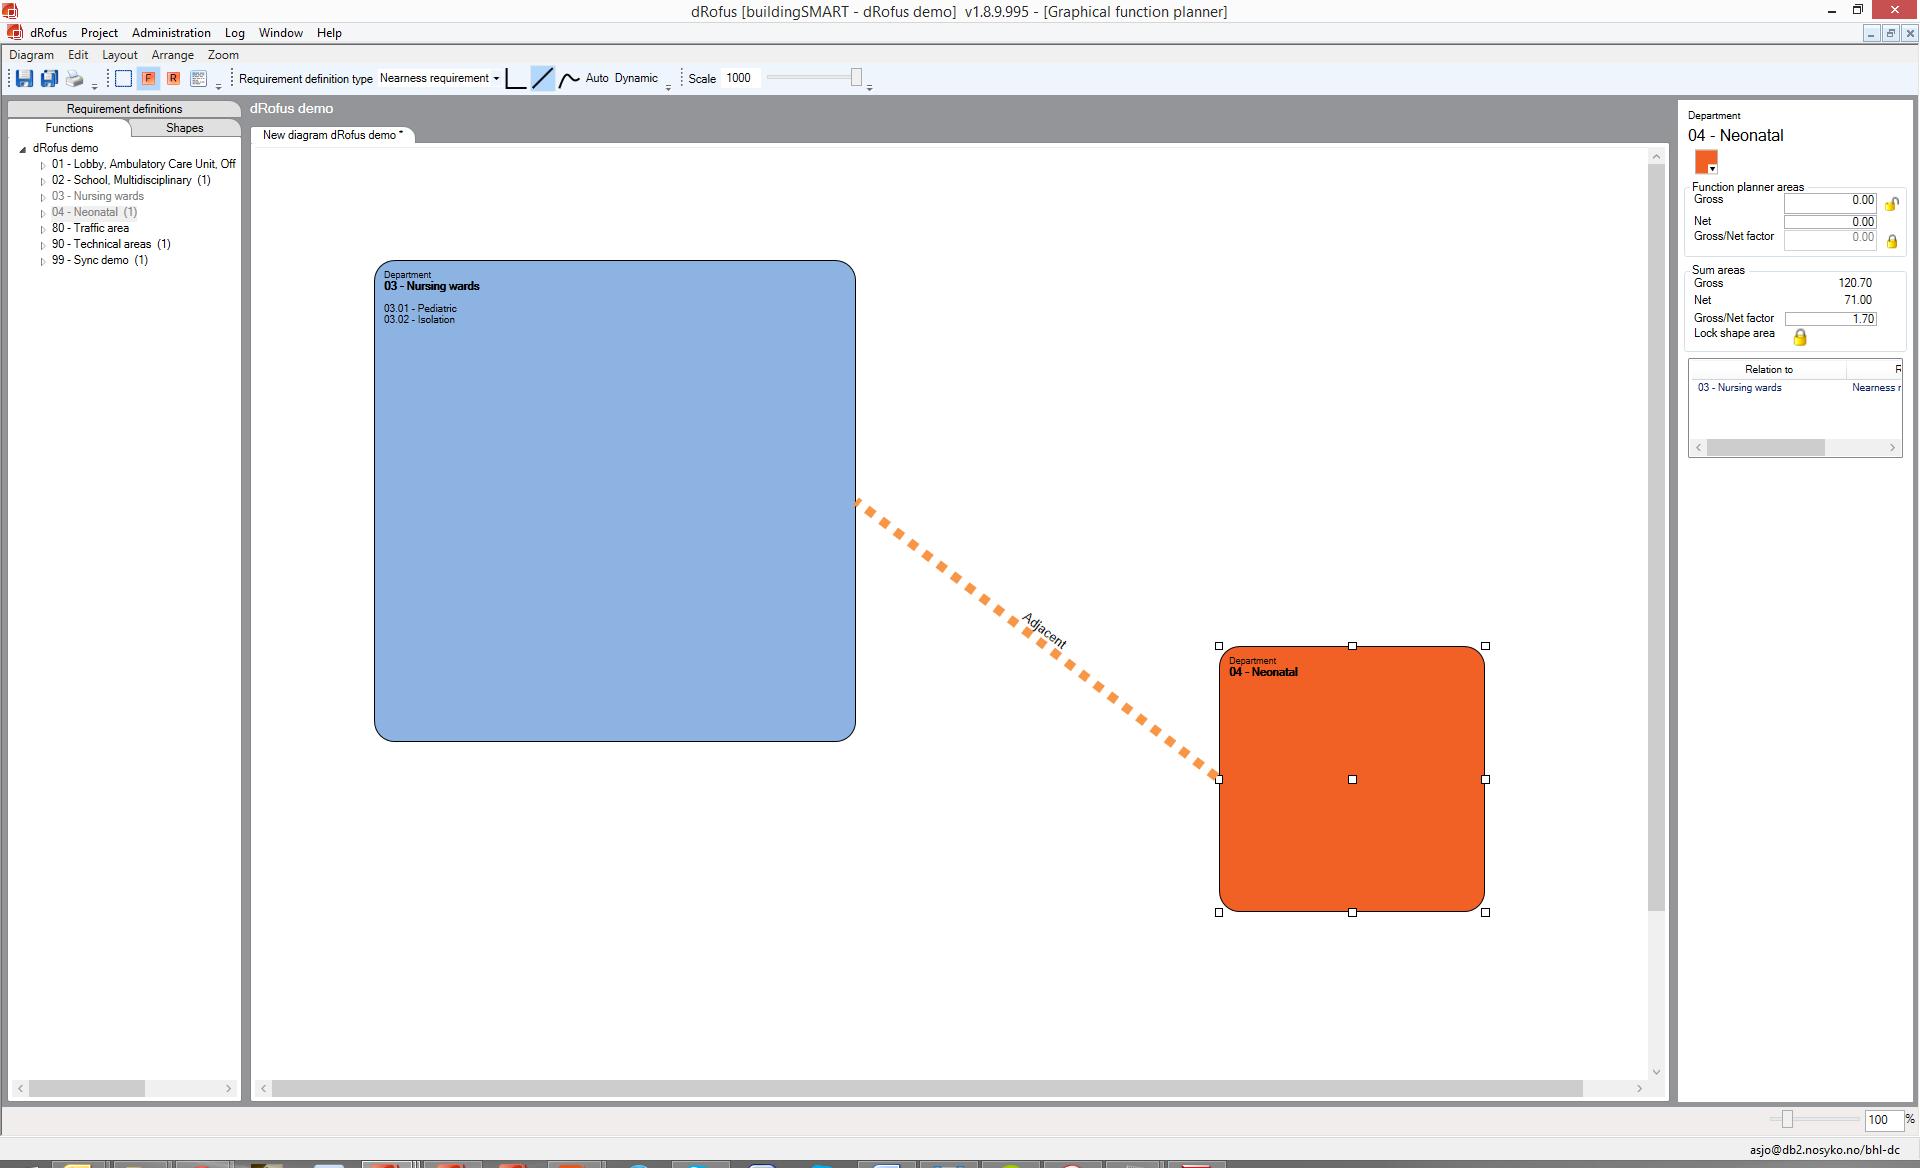Click the Auto layout button

coord(597,78)
